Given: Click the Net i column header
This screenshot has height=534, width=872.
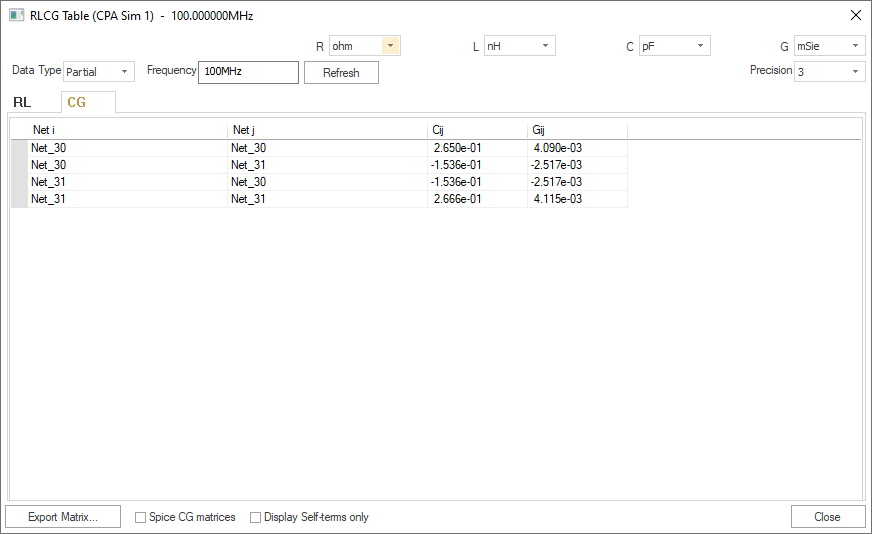Looking at the screenshot, I should [127, 130].
